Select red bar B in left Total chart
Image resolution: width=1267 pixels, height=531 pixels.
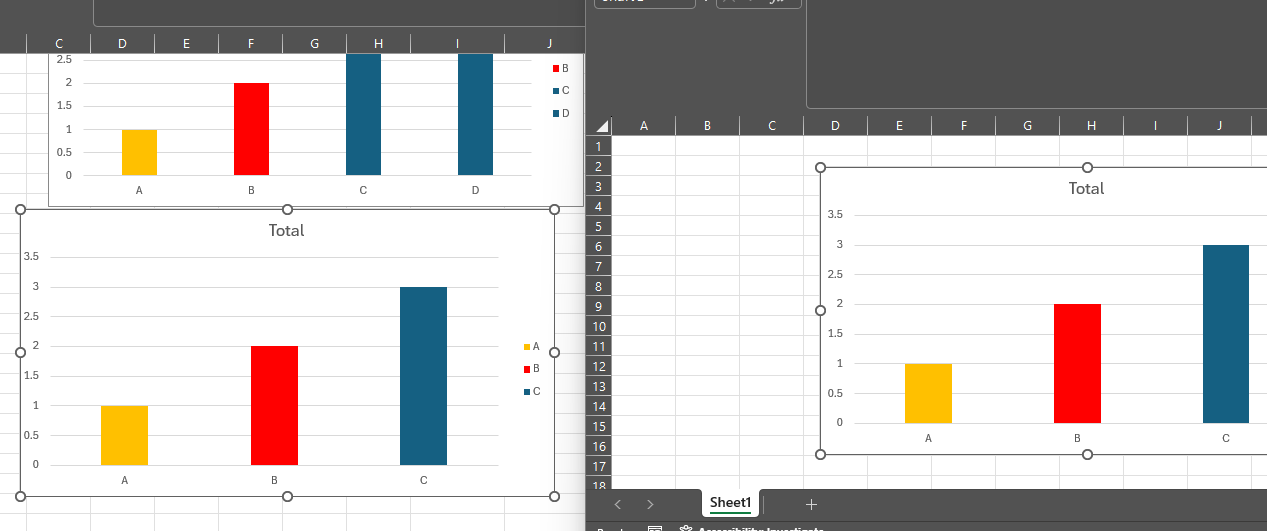click(274, 405)
